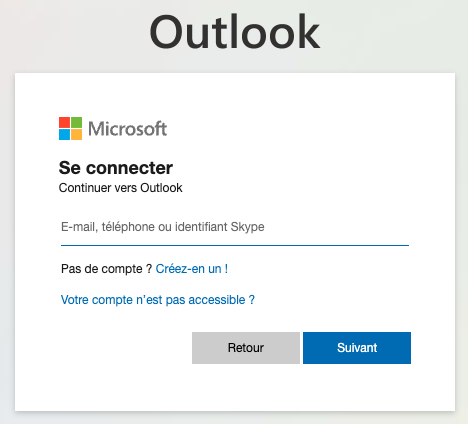This screenshot has width=468, height=424.
Task: Click the Microsoft wordmark text
Action: coord(127,129)
